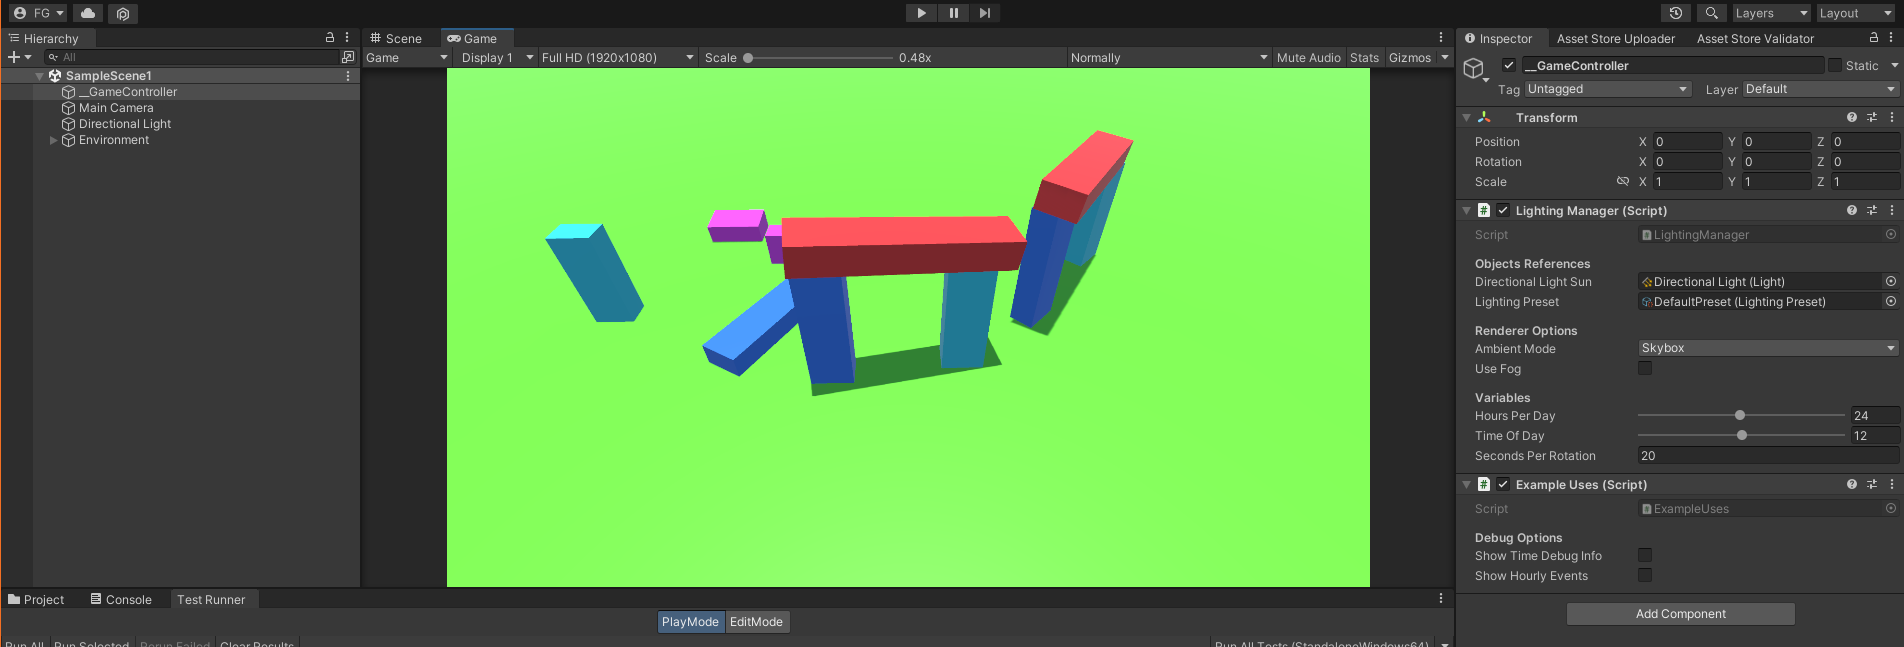The width and height of the screenshot is (1904, 647).
Task: Edit the _GameController name field
Action: click(x=1673, y=65)
